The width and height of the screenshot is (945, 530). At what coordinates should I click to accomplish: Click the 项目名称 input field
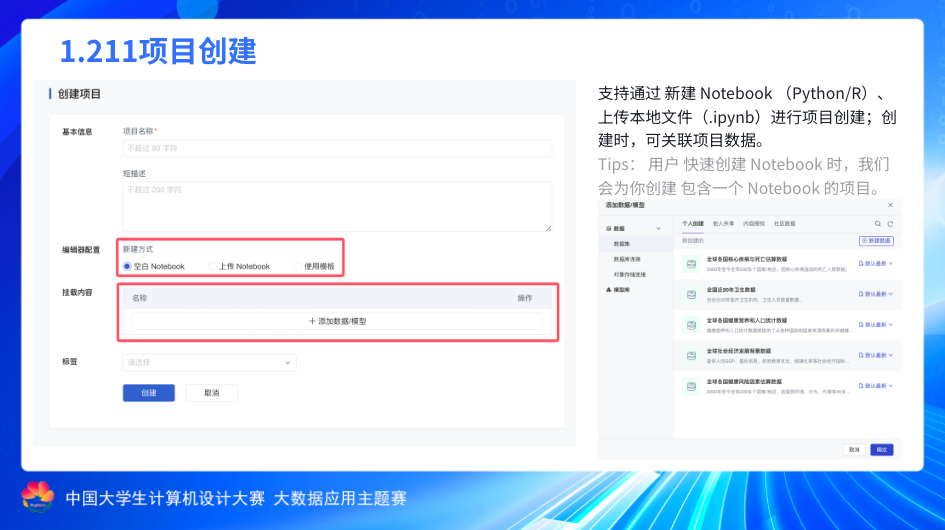(336, 148)
